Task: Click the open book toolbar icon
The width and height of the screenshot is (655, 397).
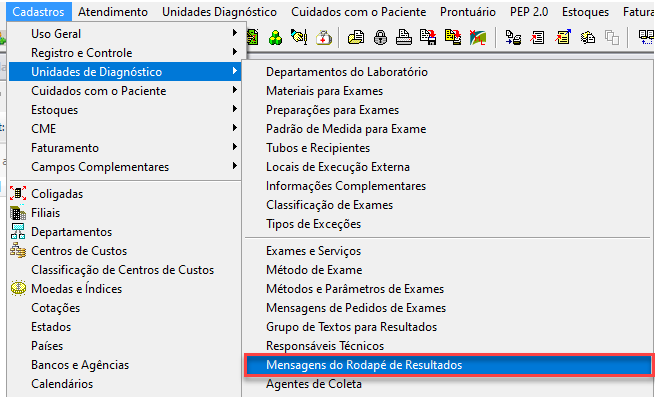Action: [x=647, y=38]
